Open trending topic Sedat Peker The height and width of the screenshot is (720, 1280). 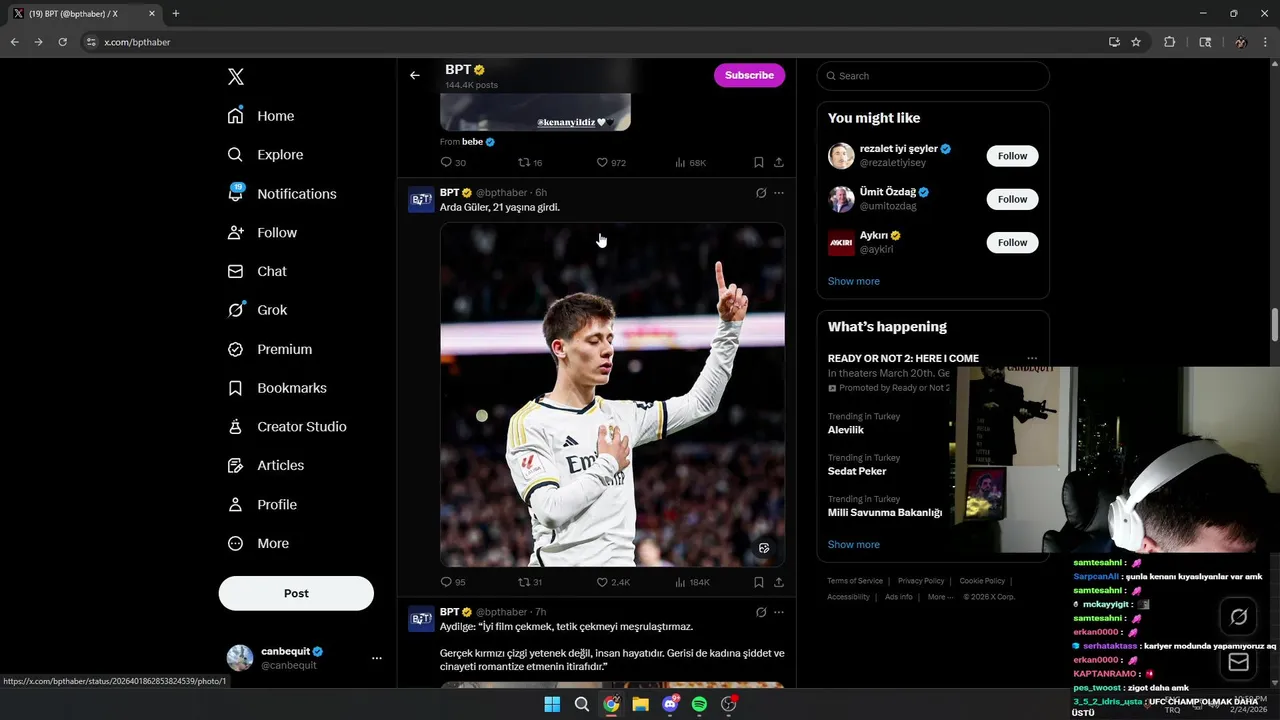click(x=857, y=471)
